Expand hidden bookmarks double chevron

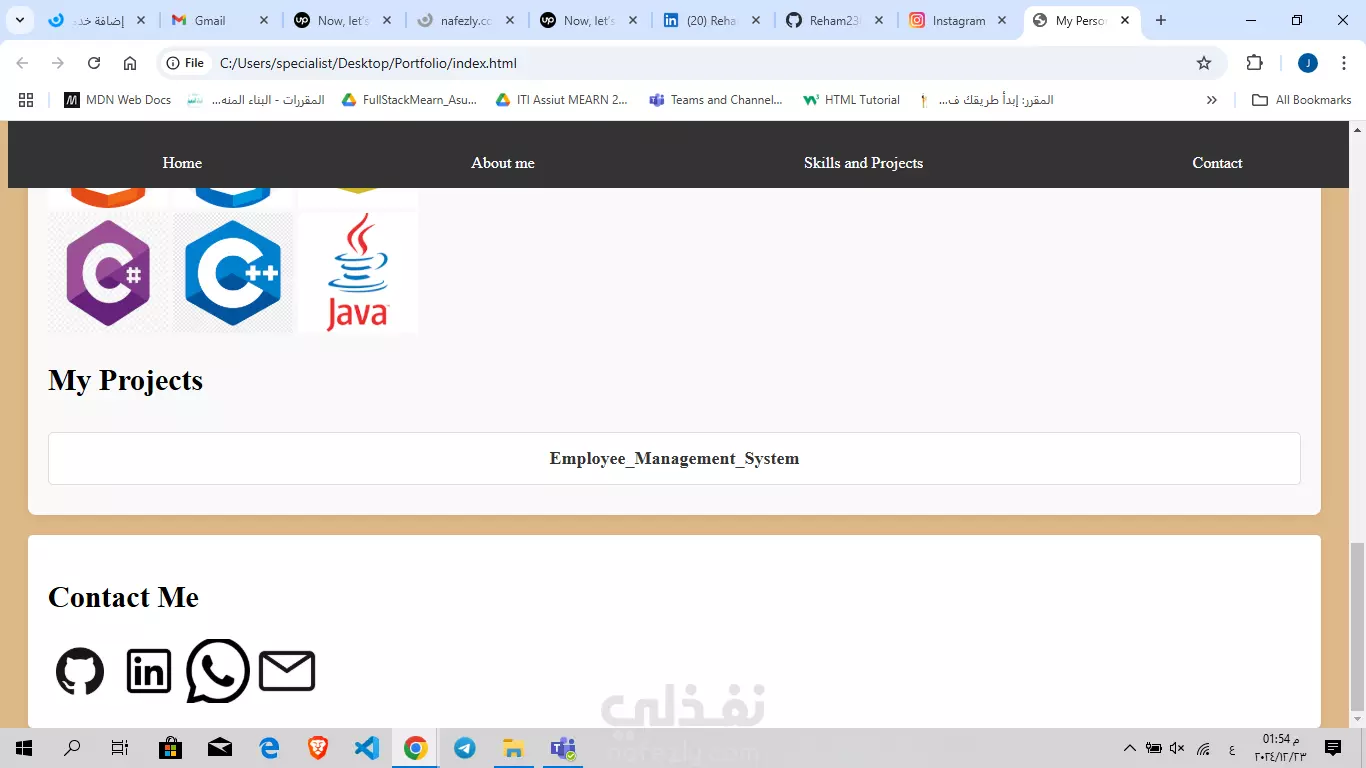tap(1211, 100)
